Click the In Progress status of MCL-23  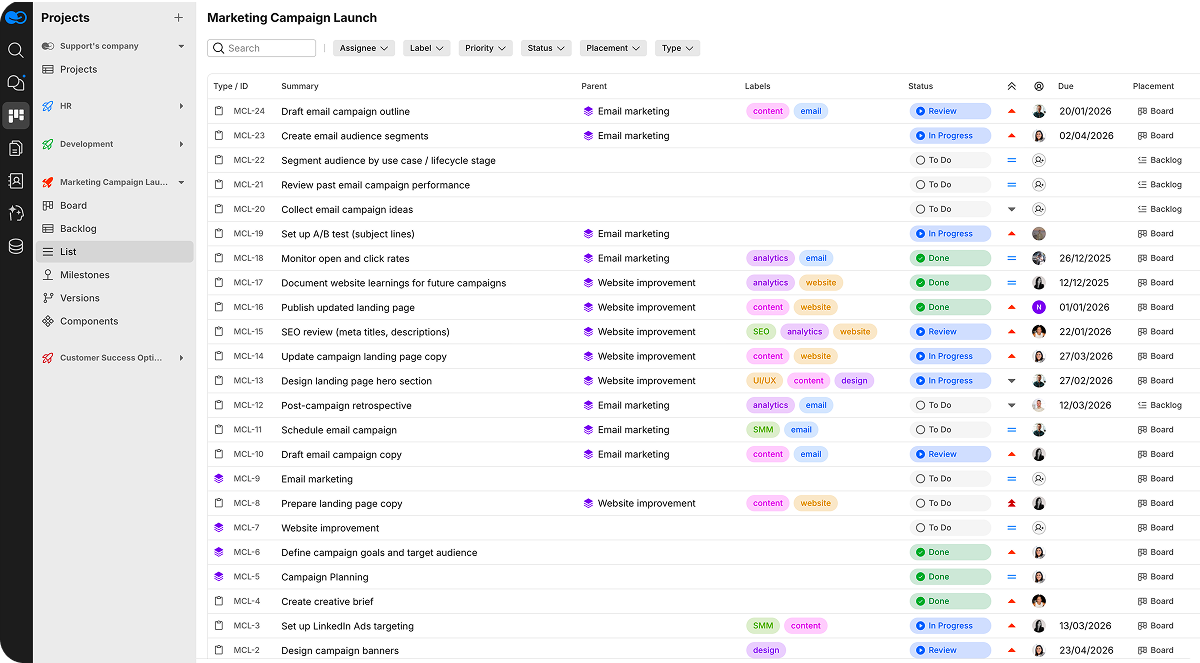click(x=950, y=136)
